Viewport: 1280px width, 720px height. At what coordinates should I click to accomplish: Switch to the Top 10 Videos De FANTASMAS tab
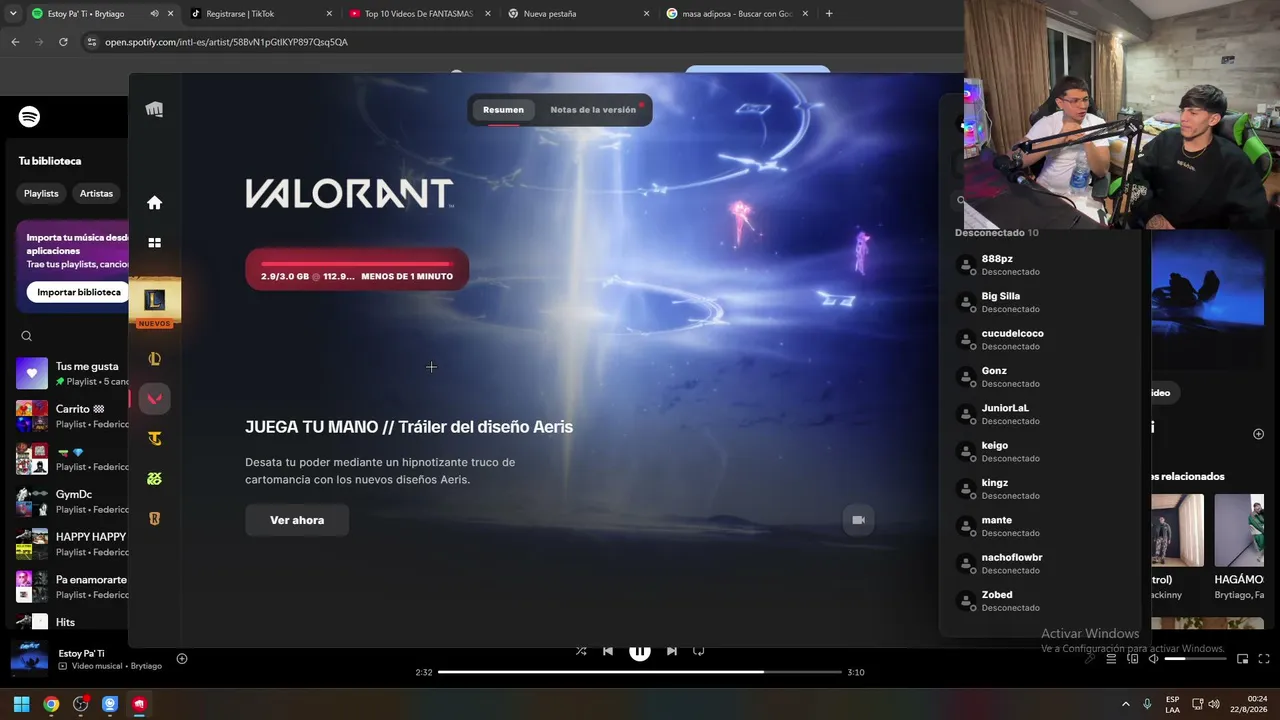[420, 14]
